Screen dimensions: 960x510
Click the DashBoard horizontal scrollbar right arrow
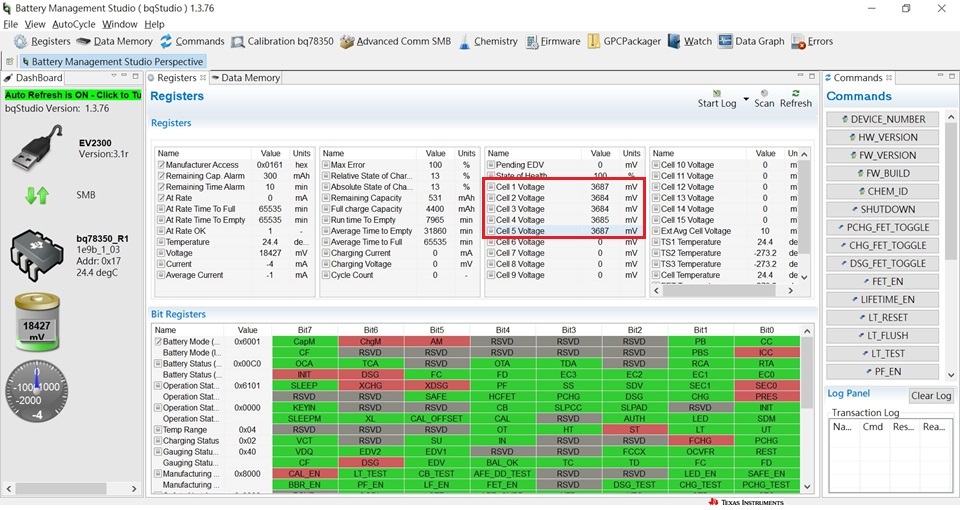(x=134, y=489)
